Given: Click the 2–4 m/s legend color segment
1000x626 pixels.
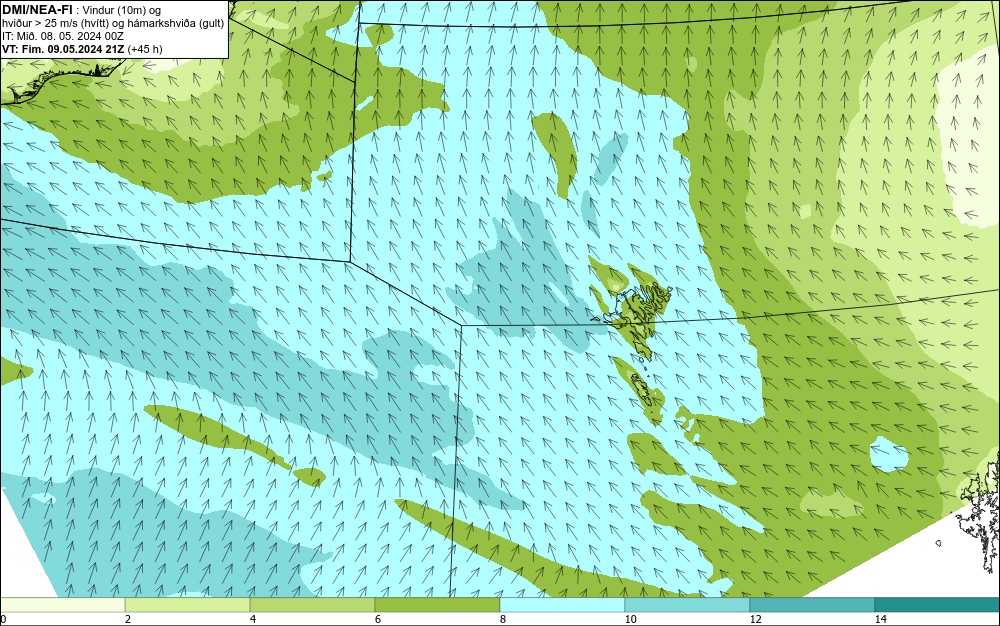Looking at the screenshot, I should pyautogui.click(x=188, y=604).
